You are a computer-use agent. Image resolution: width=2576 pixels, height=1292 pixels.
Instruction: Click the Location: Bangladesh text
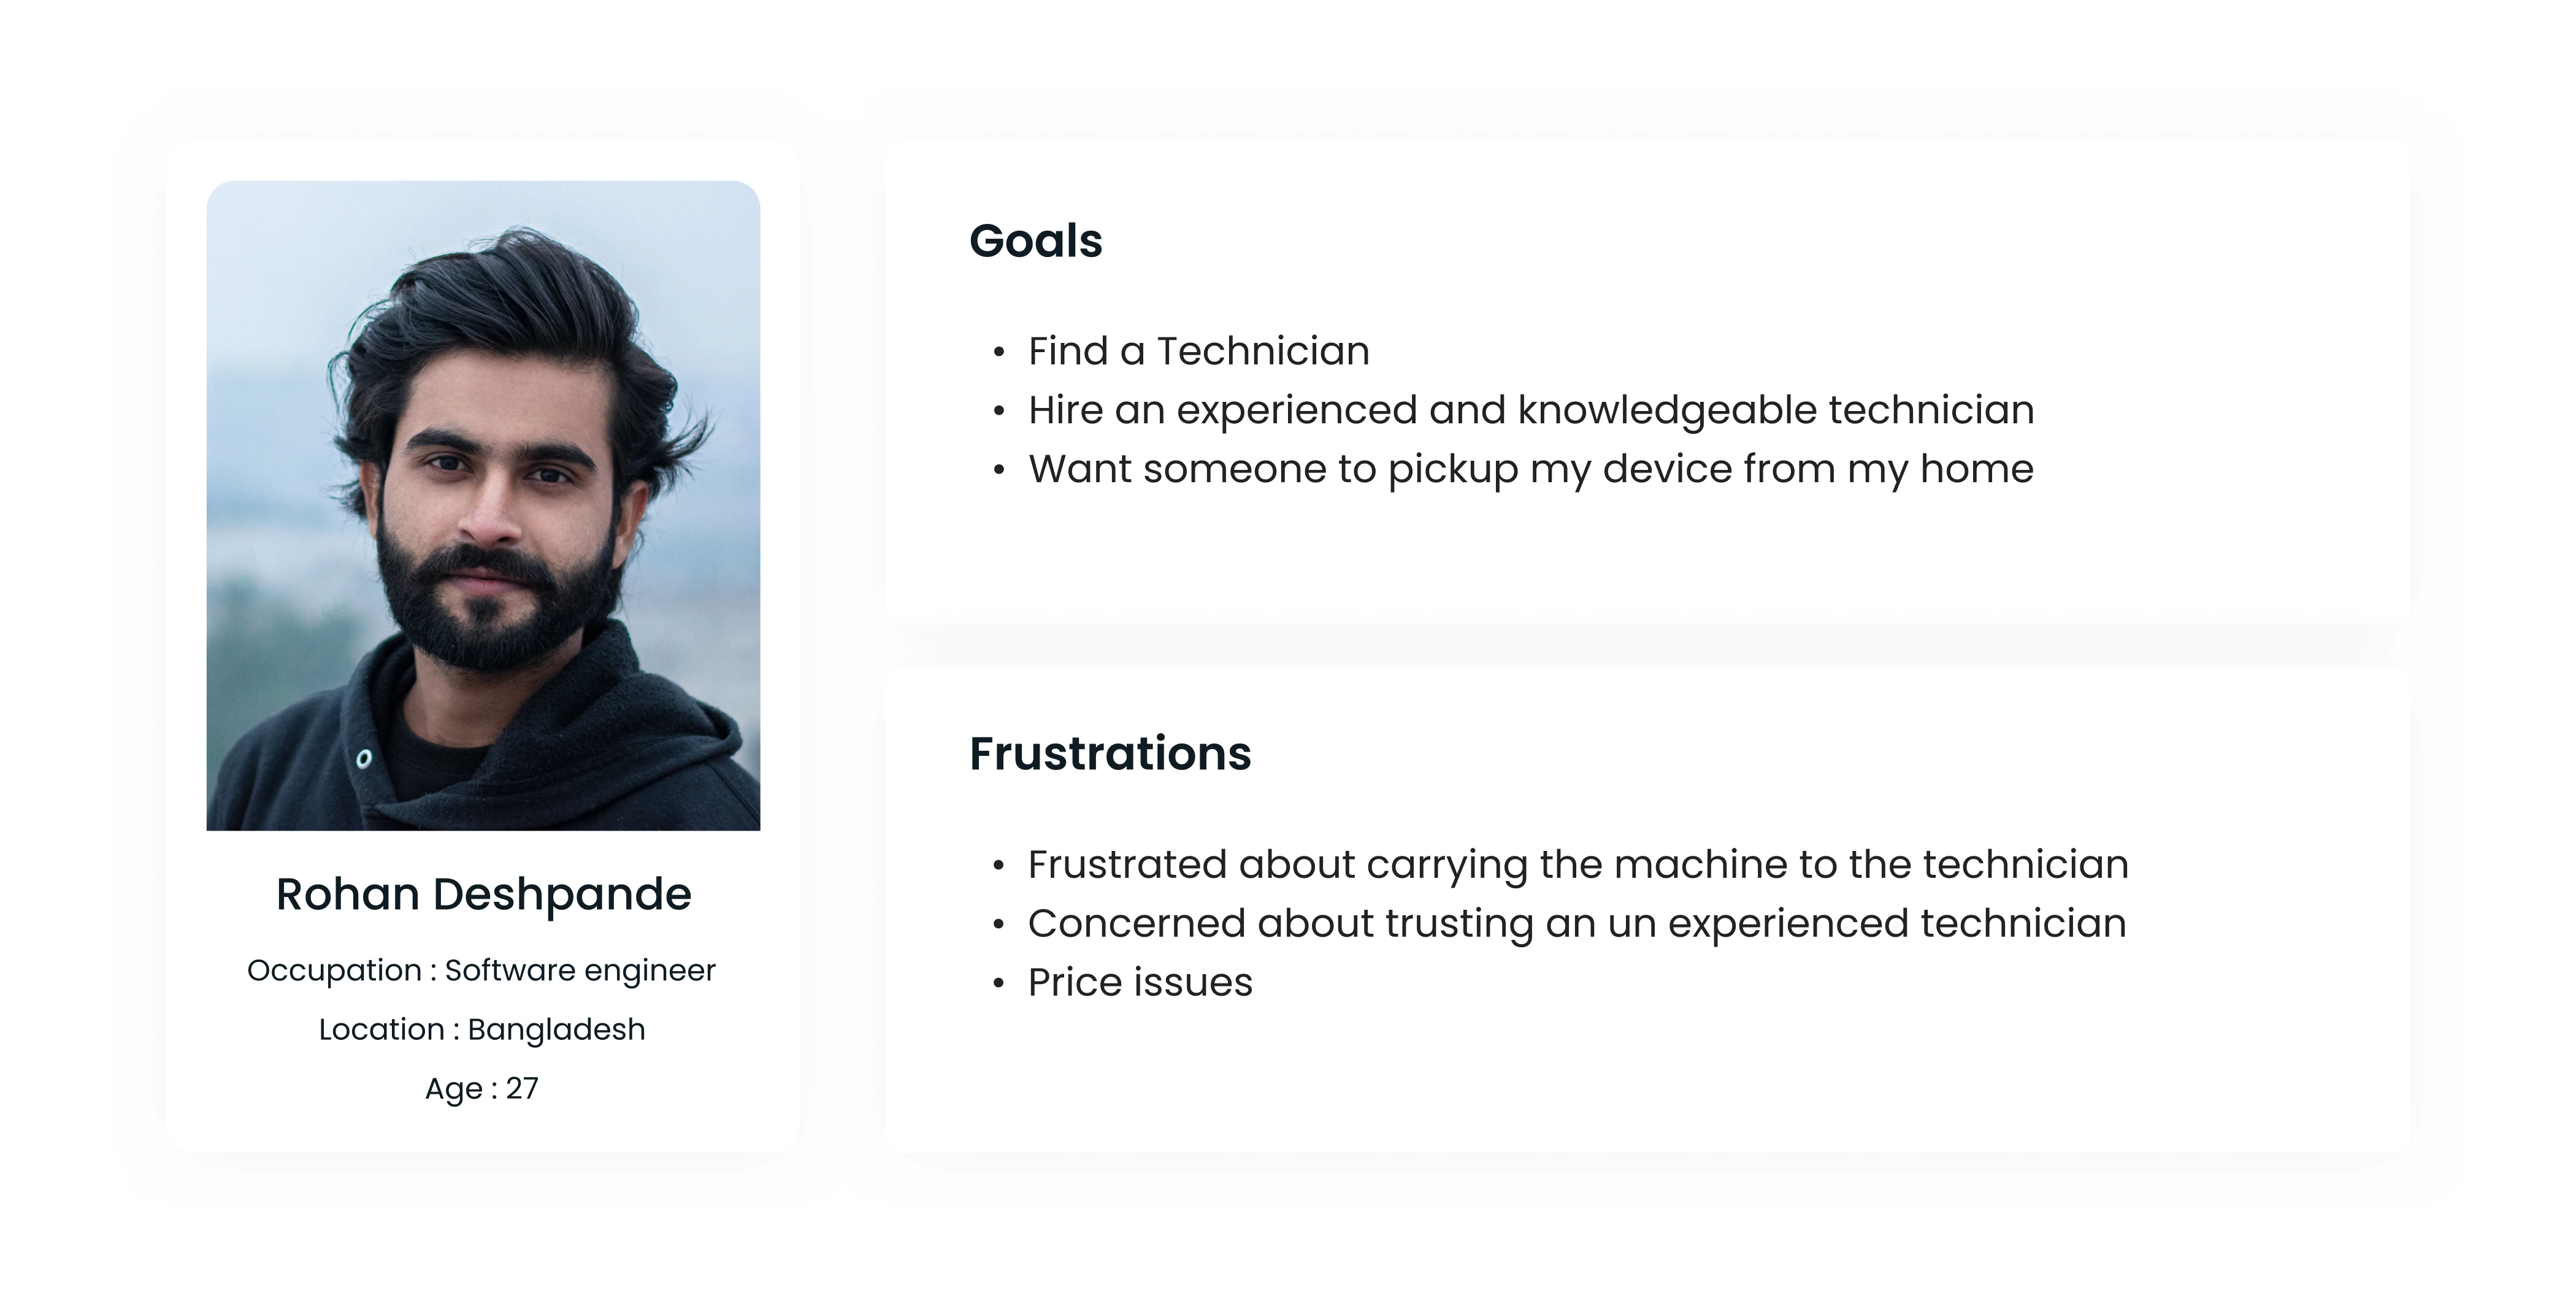pos(482,1029)
